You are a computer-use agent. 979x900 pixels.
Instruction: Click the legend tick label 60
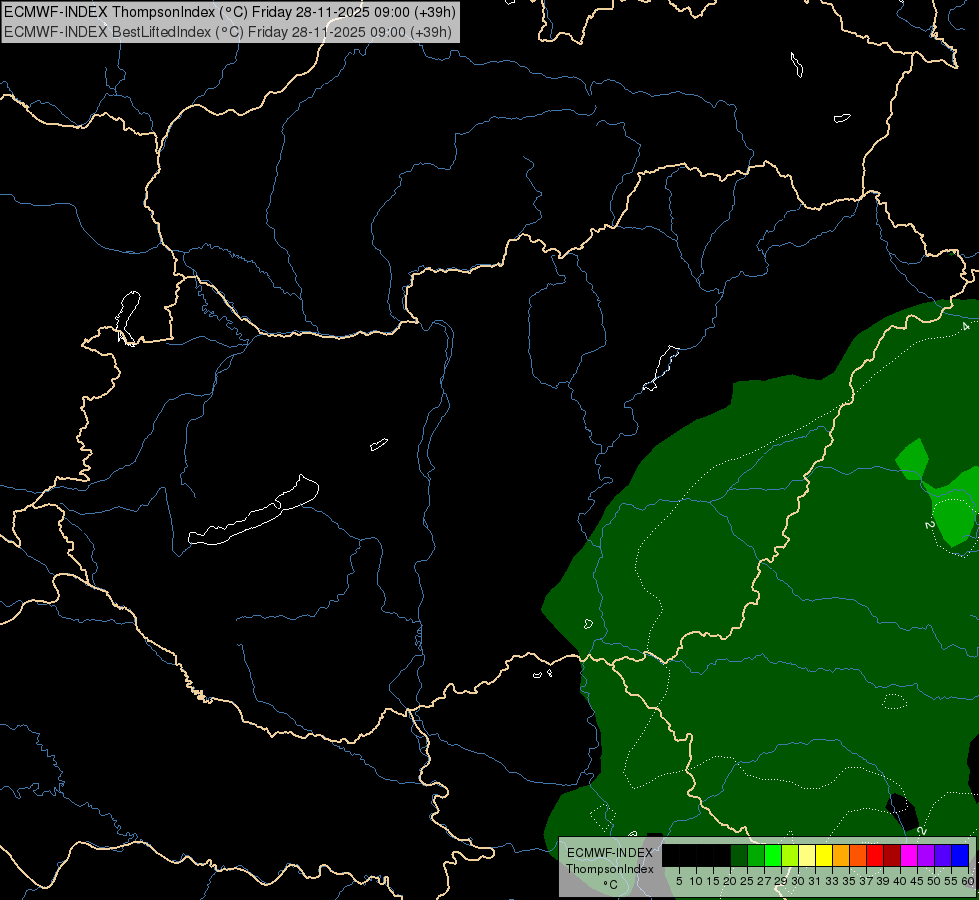[967, 881]
